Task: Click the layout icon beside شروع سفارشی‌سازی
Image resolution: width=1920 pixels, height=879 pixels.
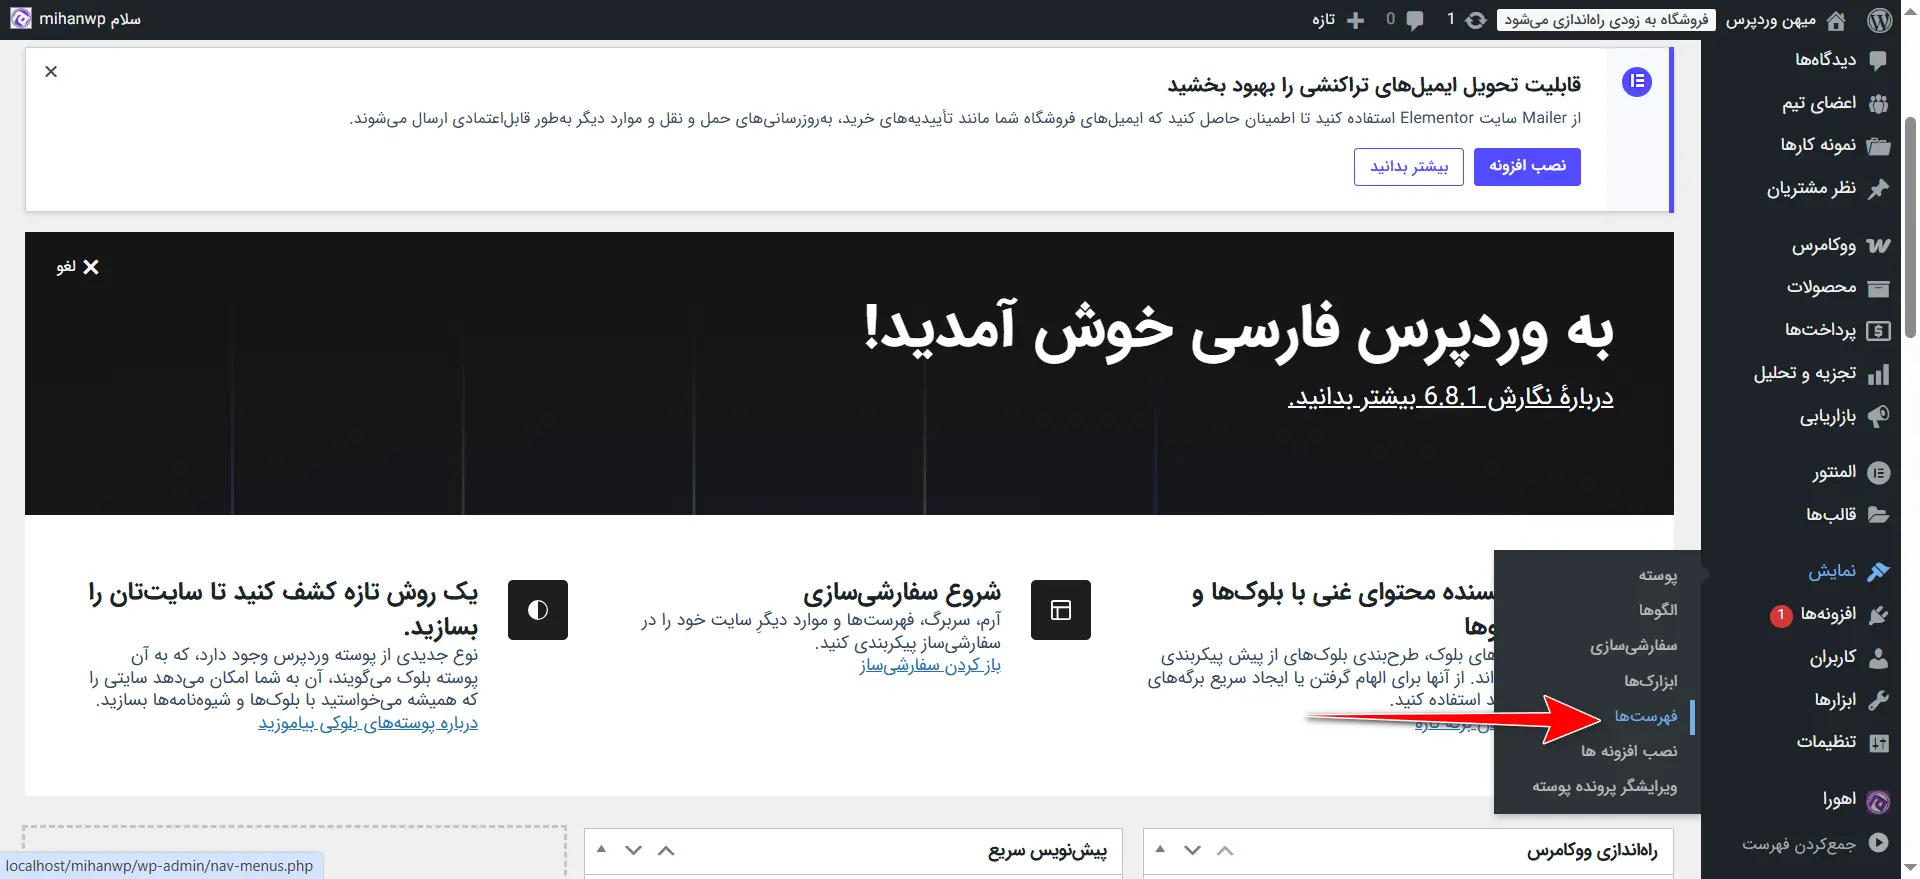Action: click(x=1061, y=610)
